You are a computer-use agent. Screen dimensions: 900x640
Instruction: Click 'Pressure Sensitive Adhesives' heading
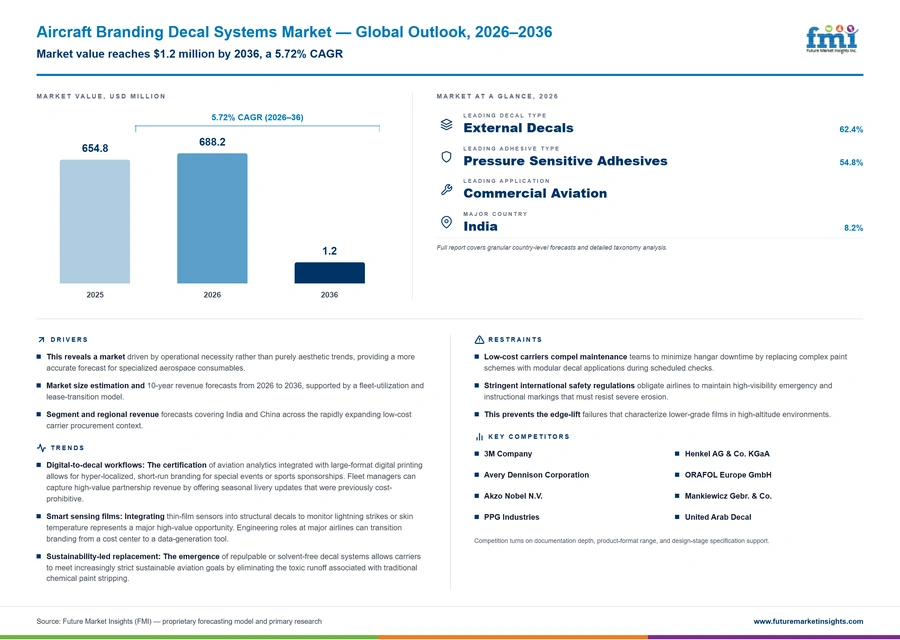click(565, 161)
